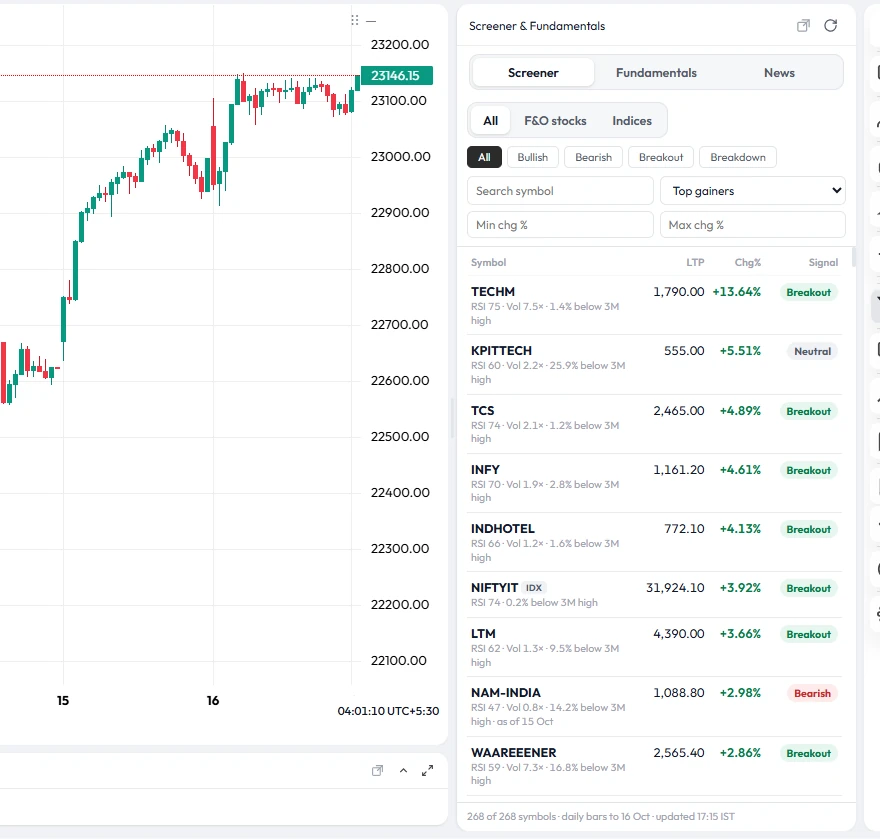
Task: Open the Fundamentals tab
Action: pyautogui.click(x=656, y=73)
